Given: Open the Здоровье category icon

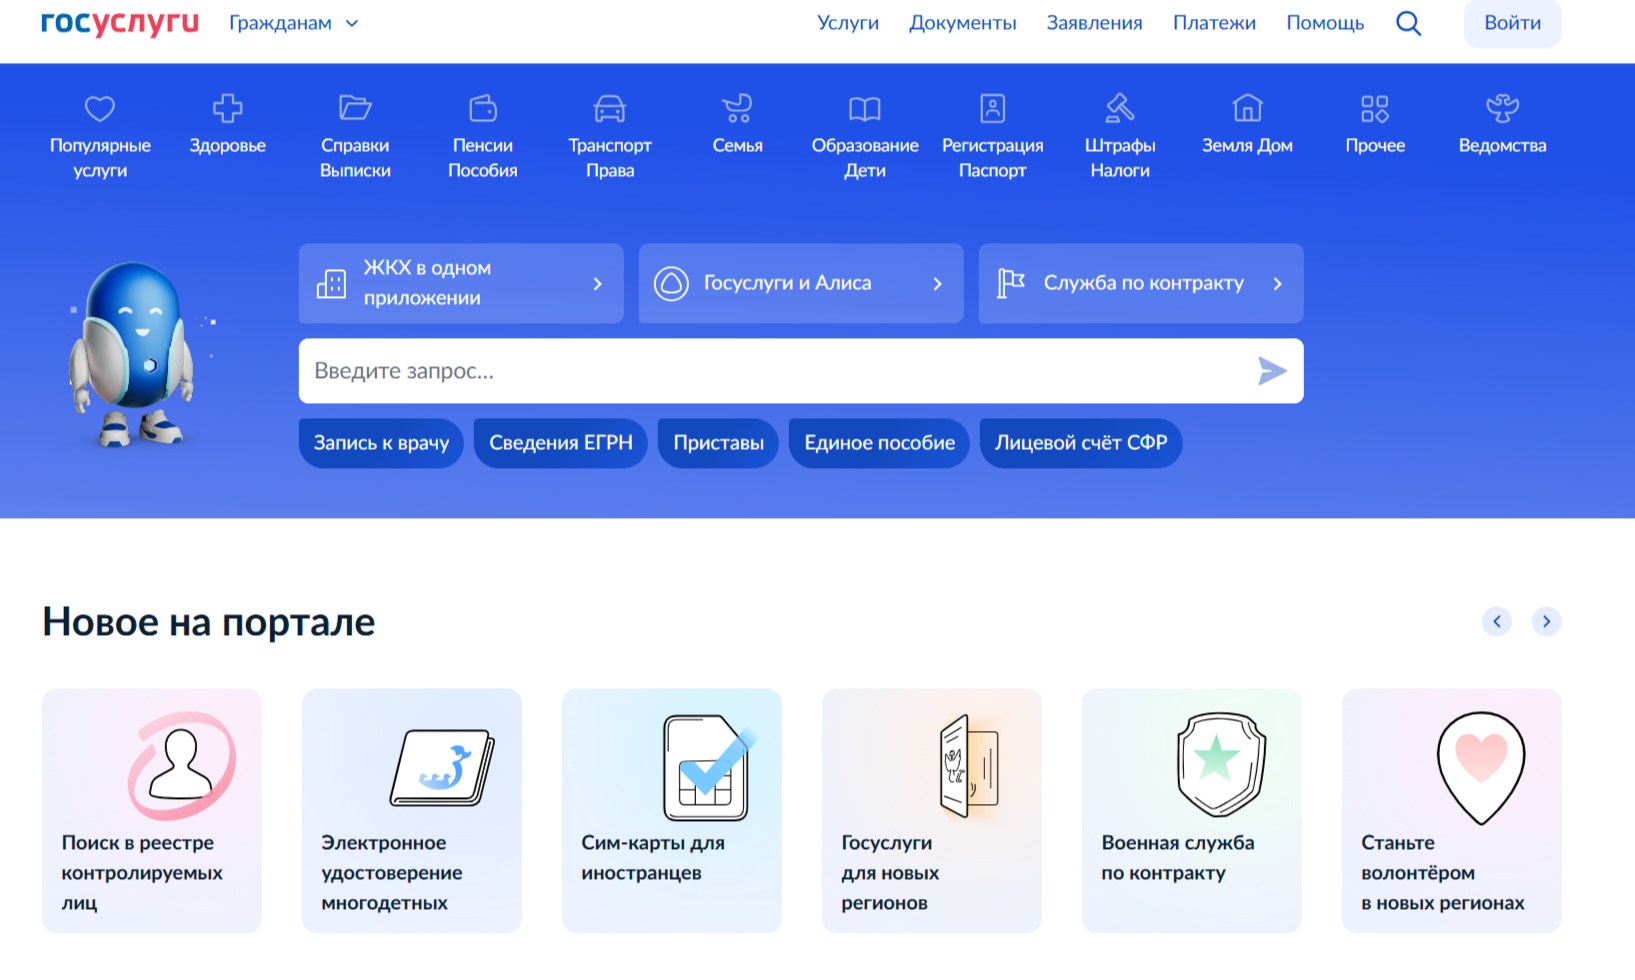Looking at the screenshot, I should pos(228,108).
